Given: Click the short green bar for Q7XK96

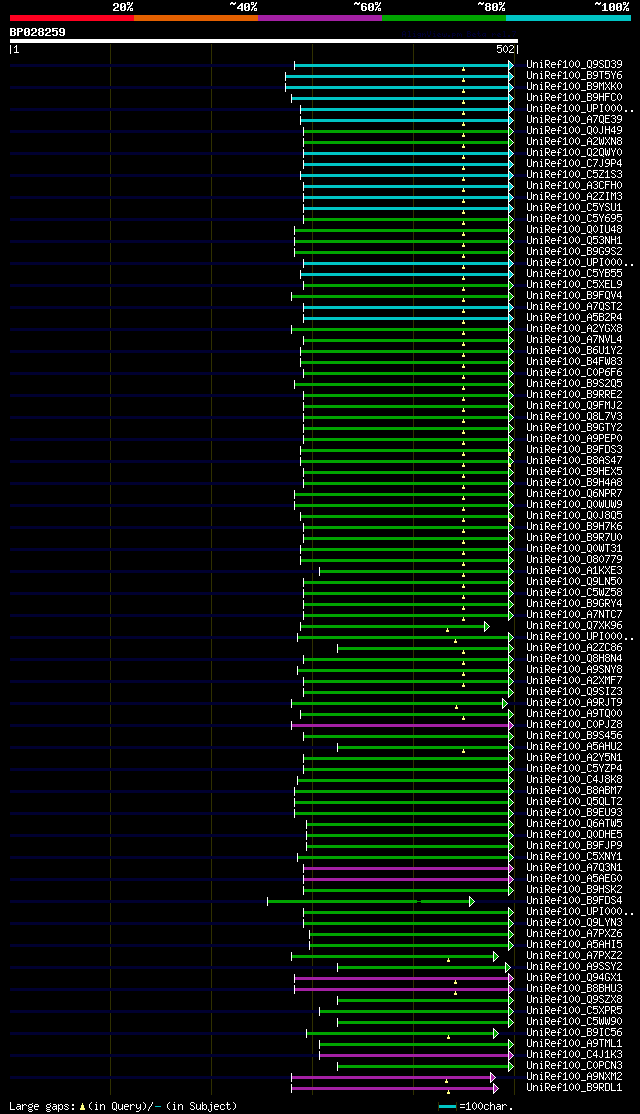Looking at the screenshot, I should 395,626.
